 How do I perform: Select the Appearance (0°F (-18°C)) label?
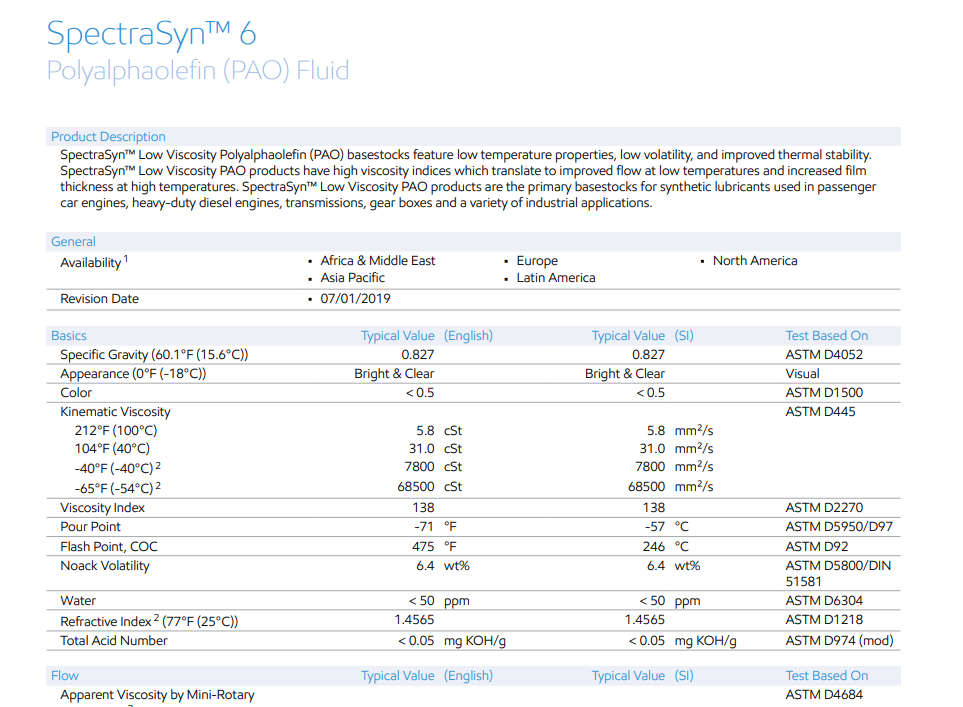point(133,373)
